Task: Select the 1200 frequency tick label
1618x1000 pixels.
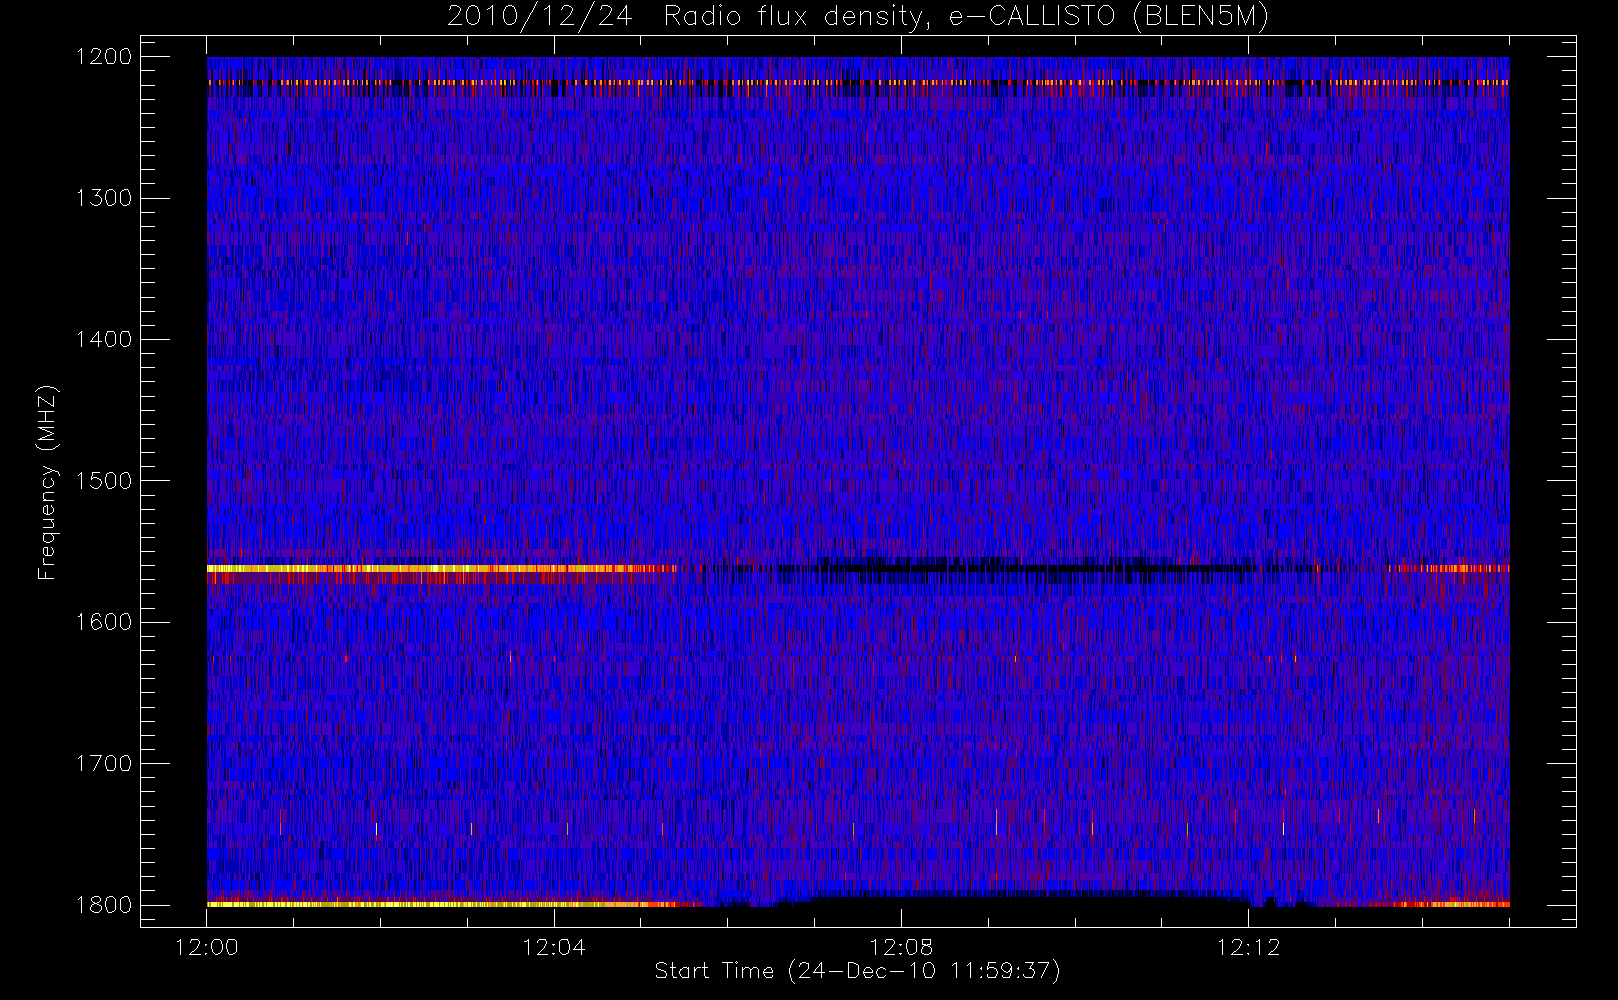Action: pyautogui.click(x=105, y=57)
